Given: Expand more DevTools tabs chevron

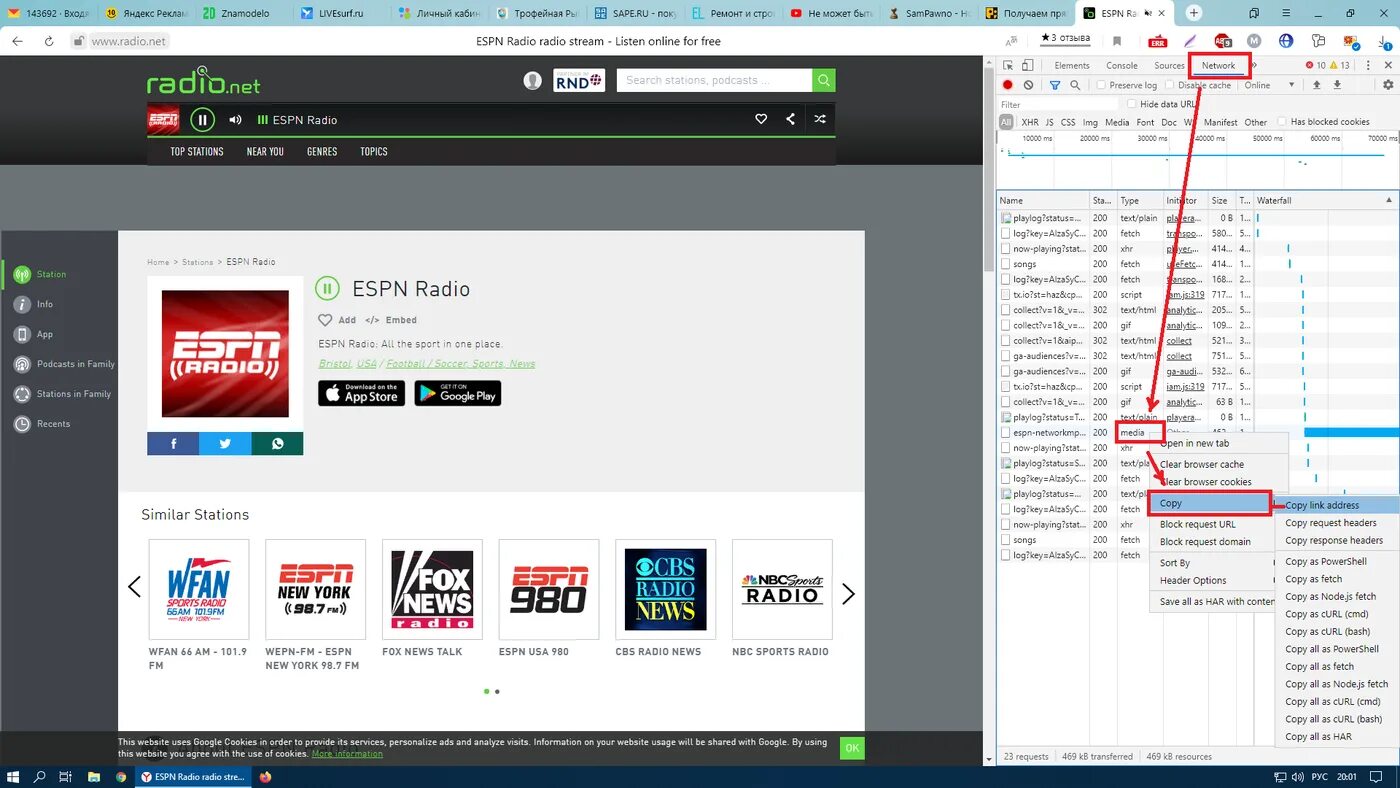Looking at the screenshot, I should coord(1254,65).
